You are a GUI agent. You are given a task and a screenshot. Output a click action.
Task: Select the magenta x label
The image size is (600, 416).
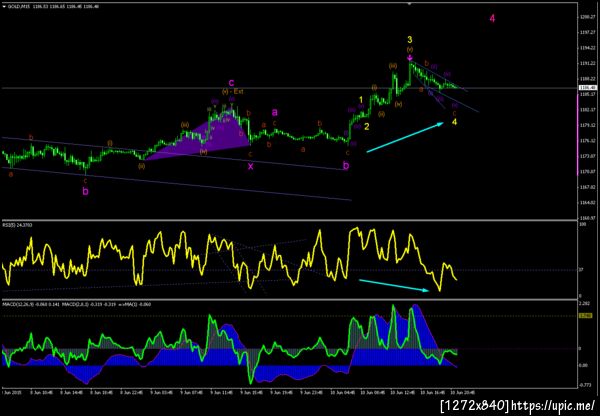pyautogui.click(x=250, y=166)
